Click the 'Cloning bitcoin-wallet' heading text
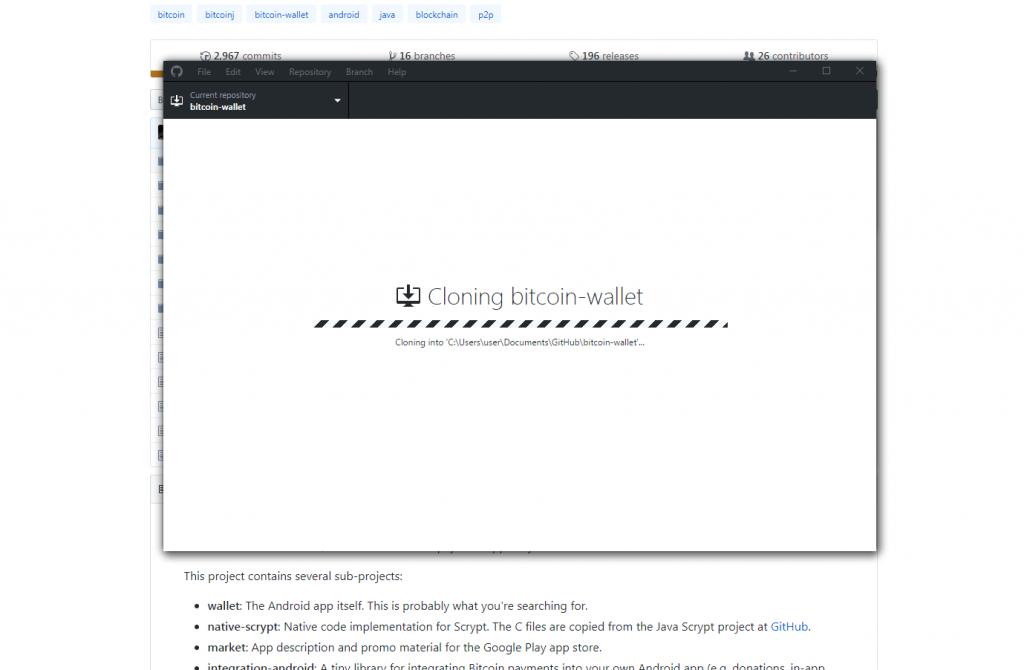The height and width of the screenshot is (670, 1024). 536,296
